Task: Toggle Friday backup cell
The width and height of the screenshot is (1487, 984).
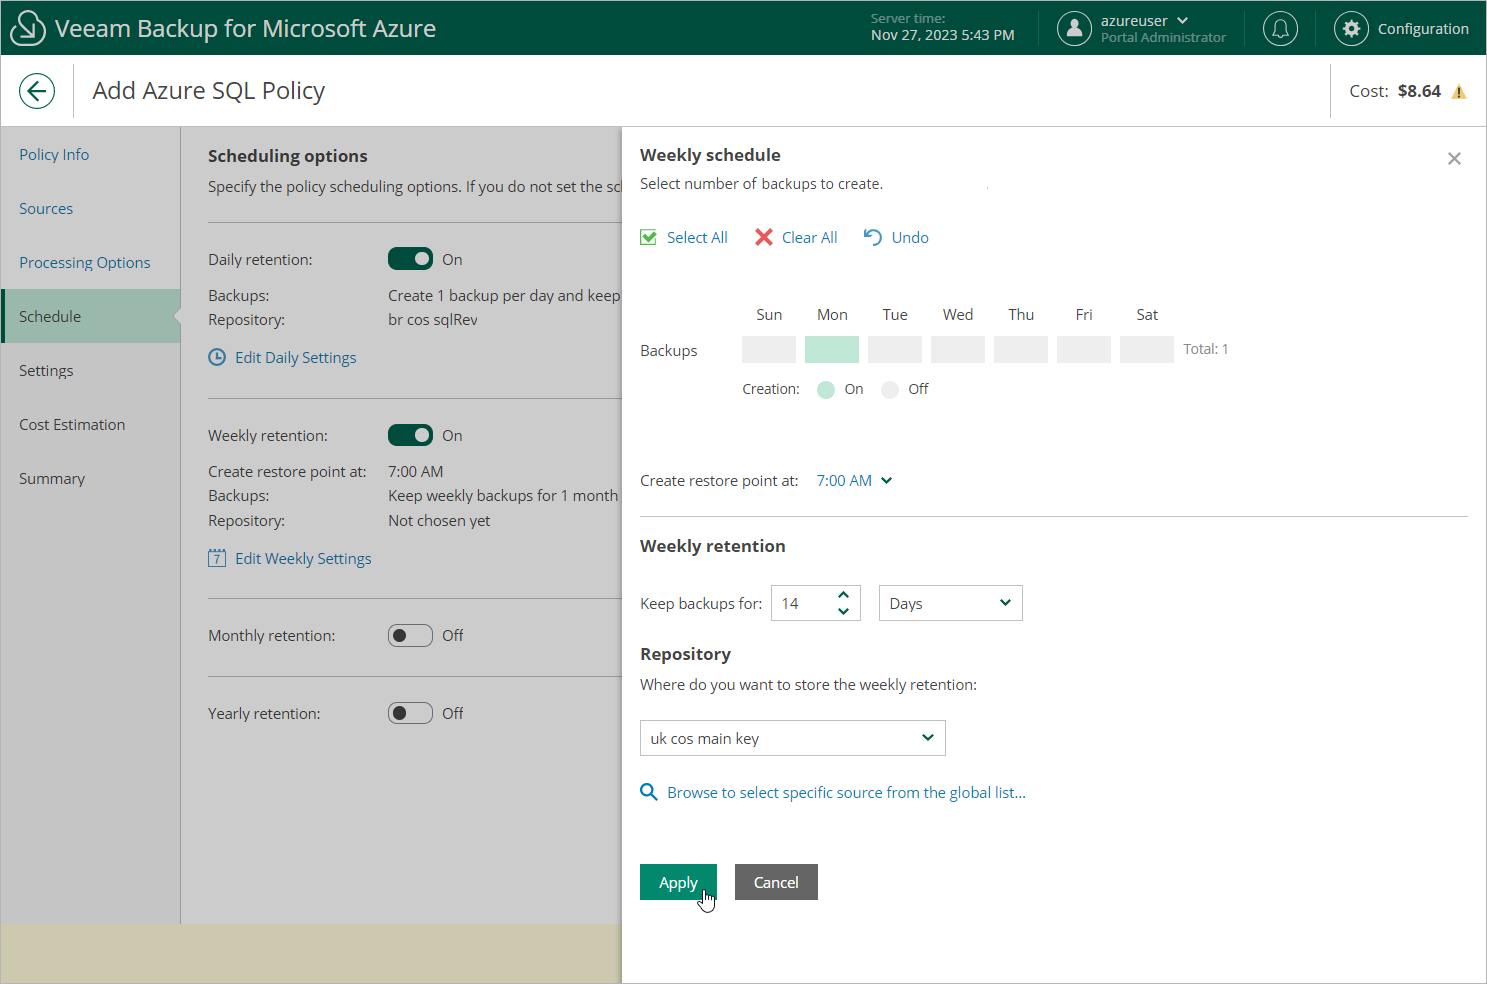Action: point(1084,349)
